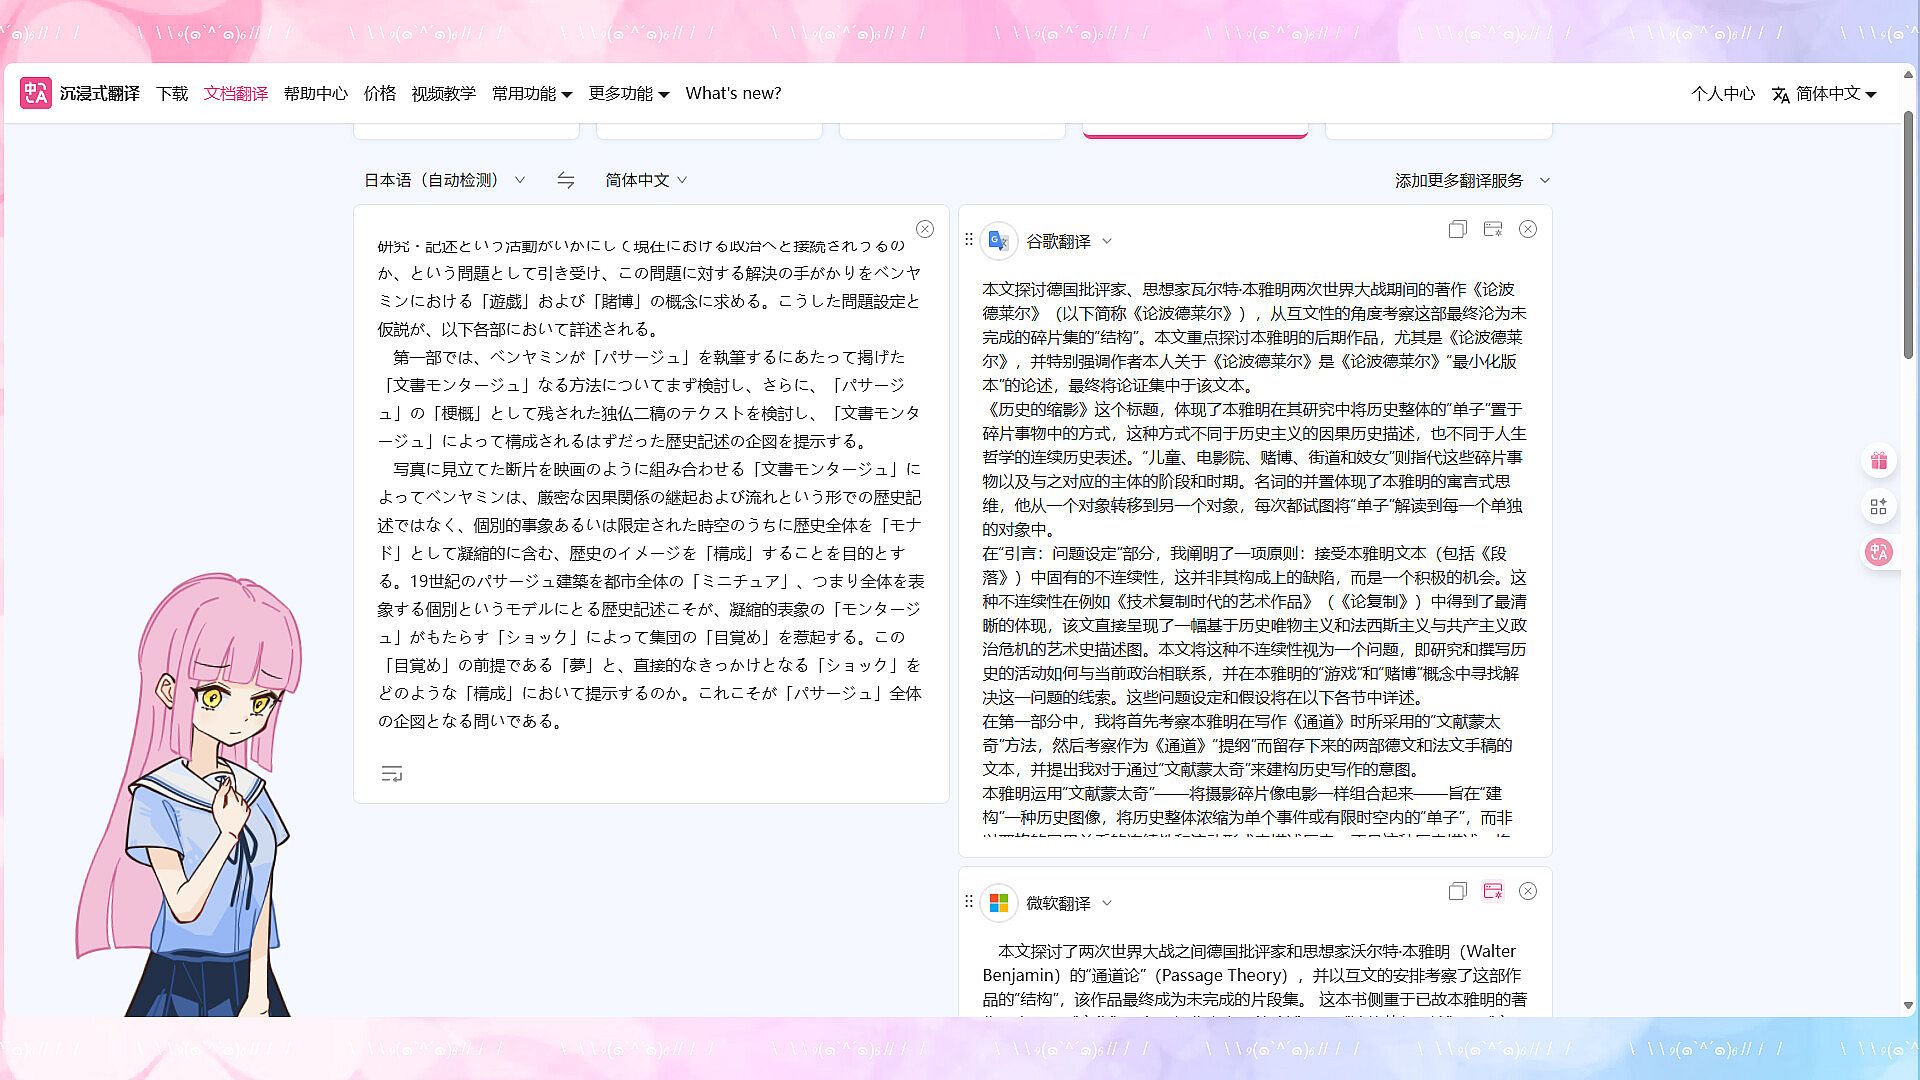Open the 个人中心 link
The height and width of the screenshot is (1080, 1920).
pos(1722,93)
